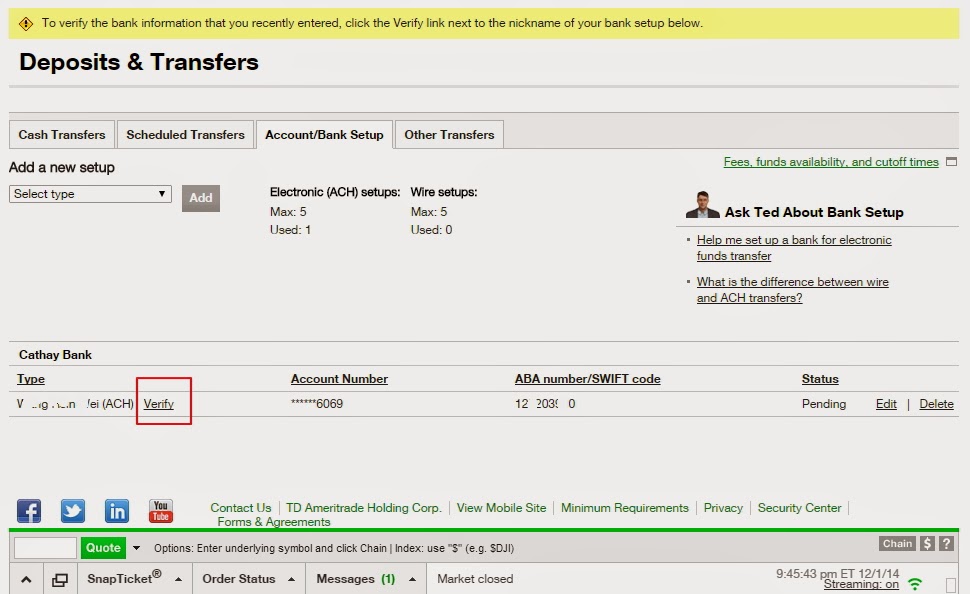Sort by Account Number column header
970x594 pixels.
point(339,379)
